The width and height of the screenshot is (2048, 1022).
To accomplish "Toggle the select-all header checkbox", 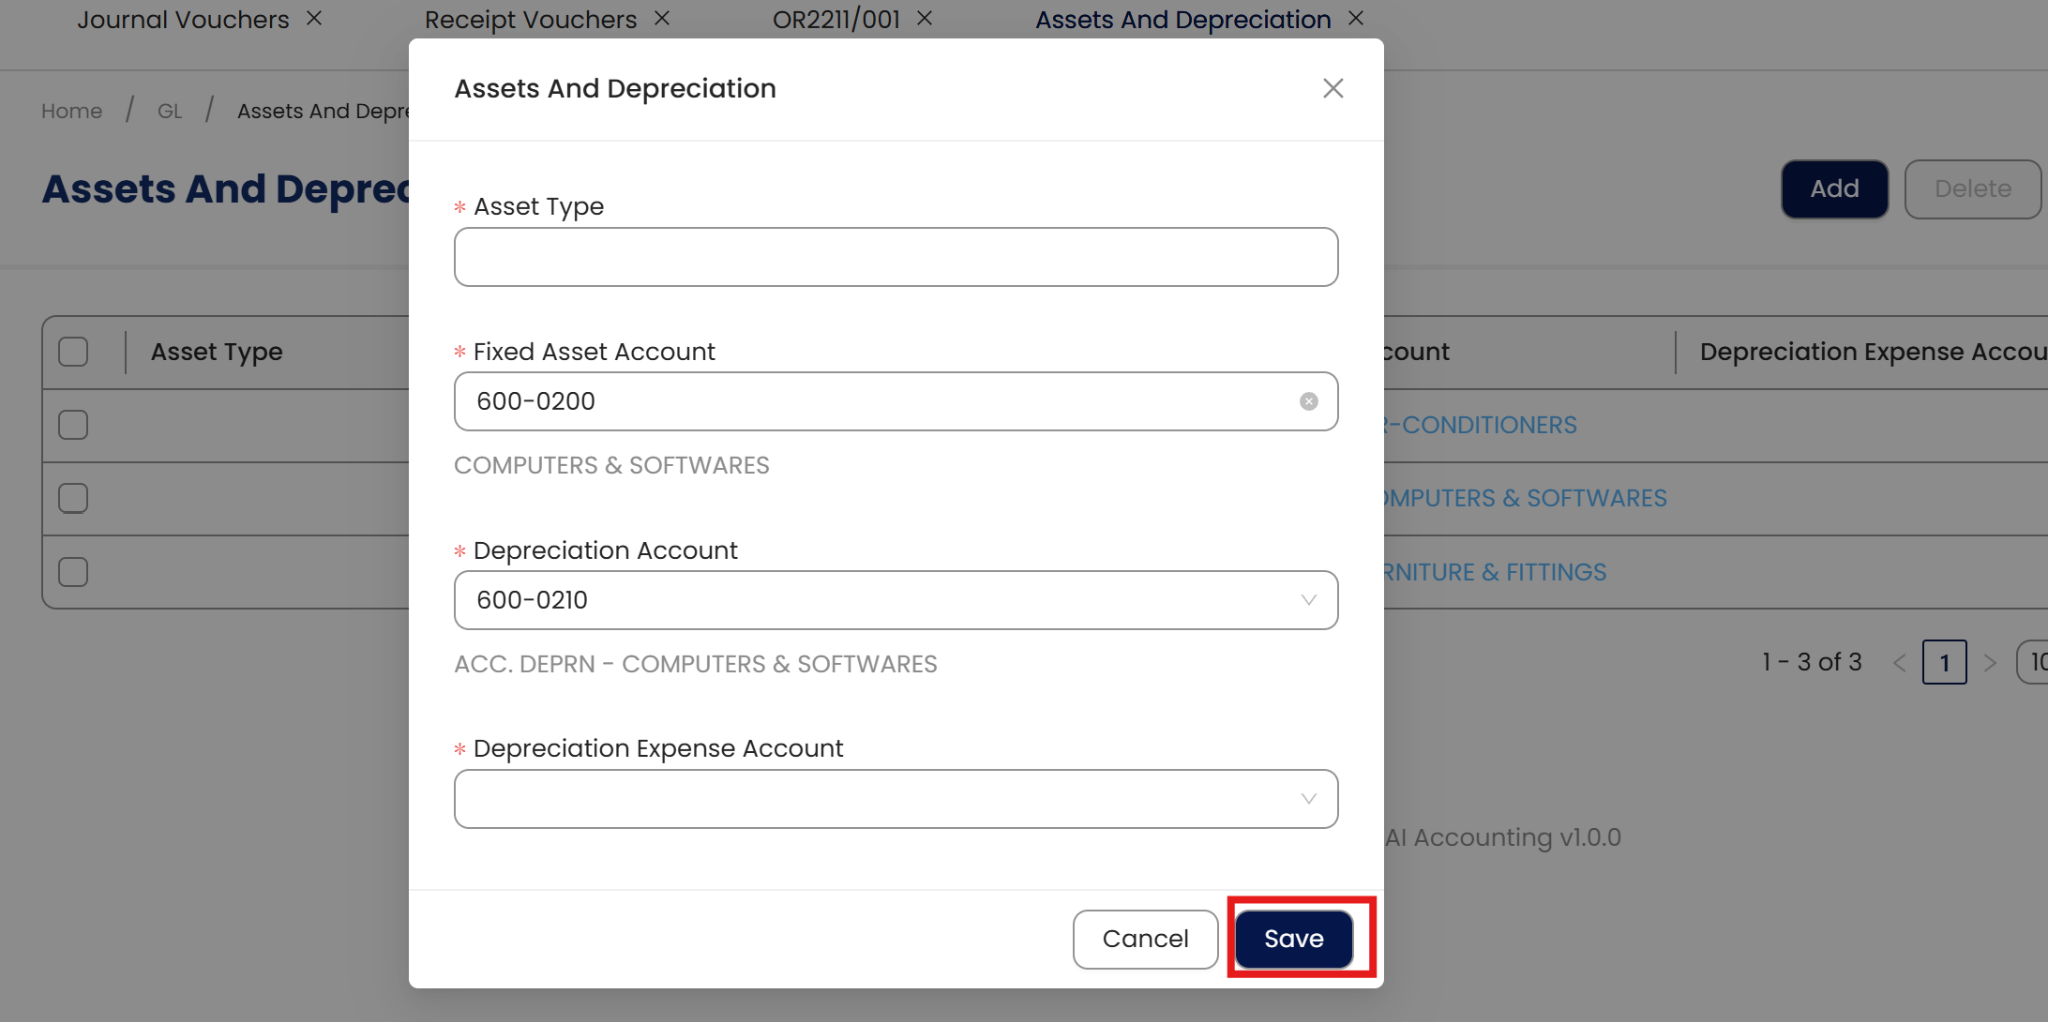I will pos(73,352).
